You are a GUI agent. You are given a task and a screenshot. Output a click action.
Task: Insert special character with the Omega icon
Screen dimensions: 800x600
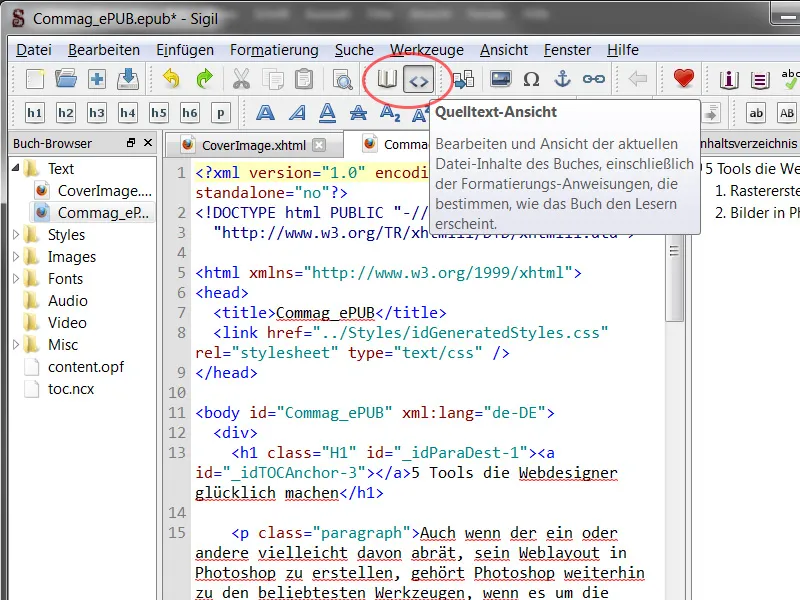pyautogui.click(x=532, y=79)
